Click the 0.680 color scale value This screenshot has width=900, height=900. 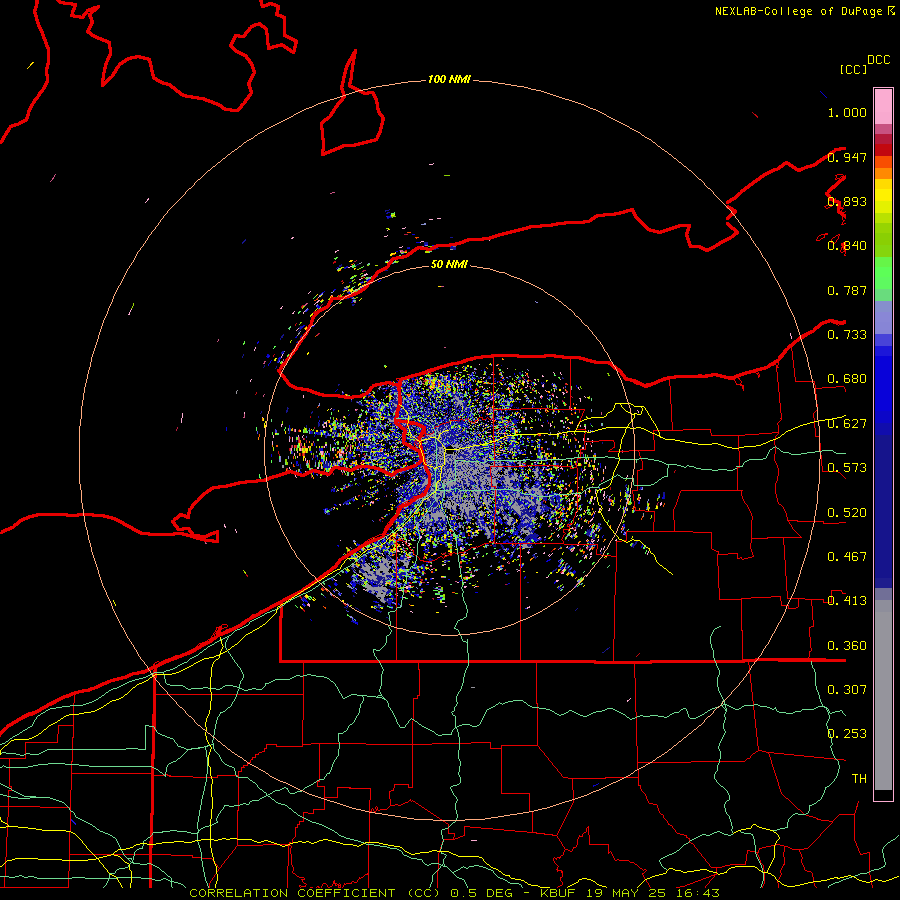[x=847, y=379]
